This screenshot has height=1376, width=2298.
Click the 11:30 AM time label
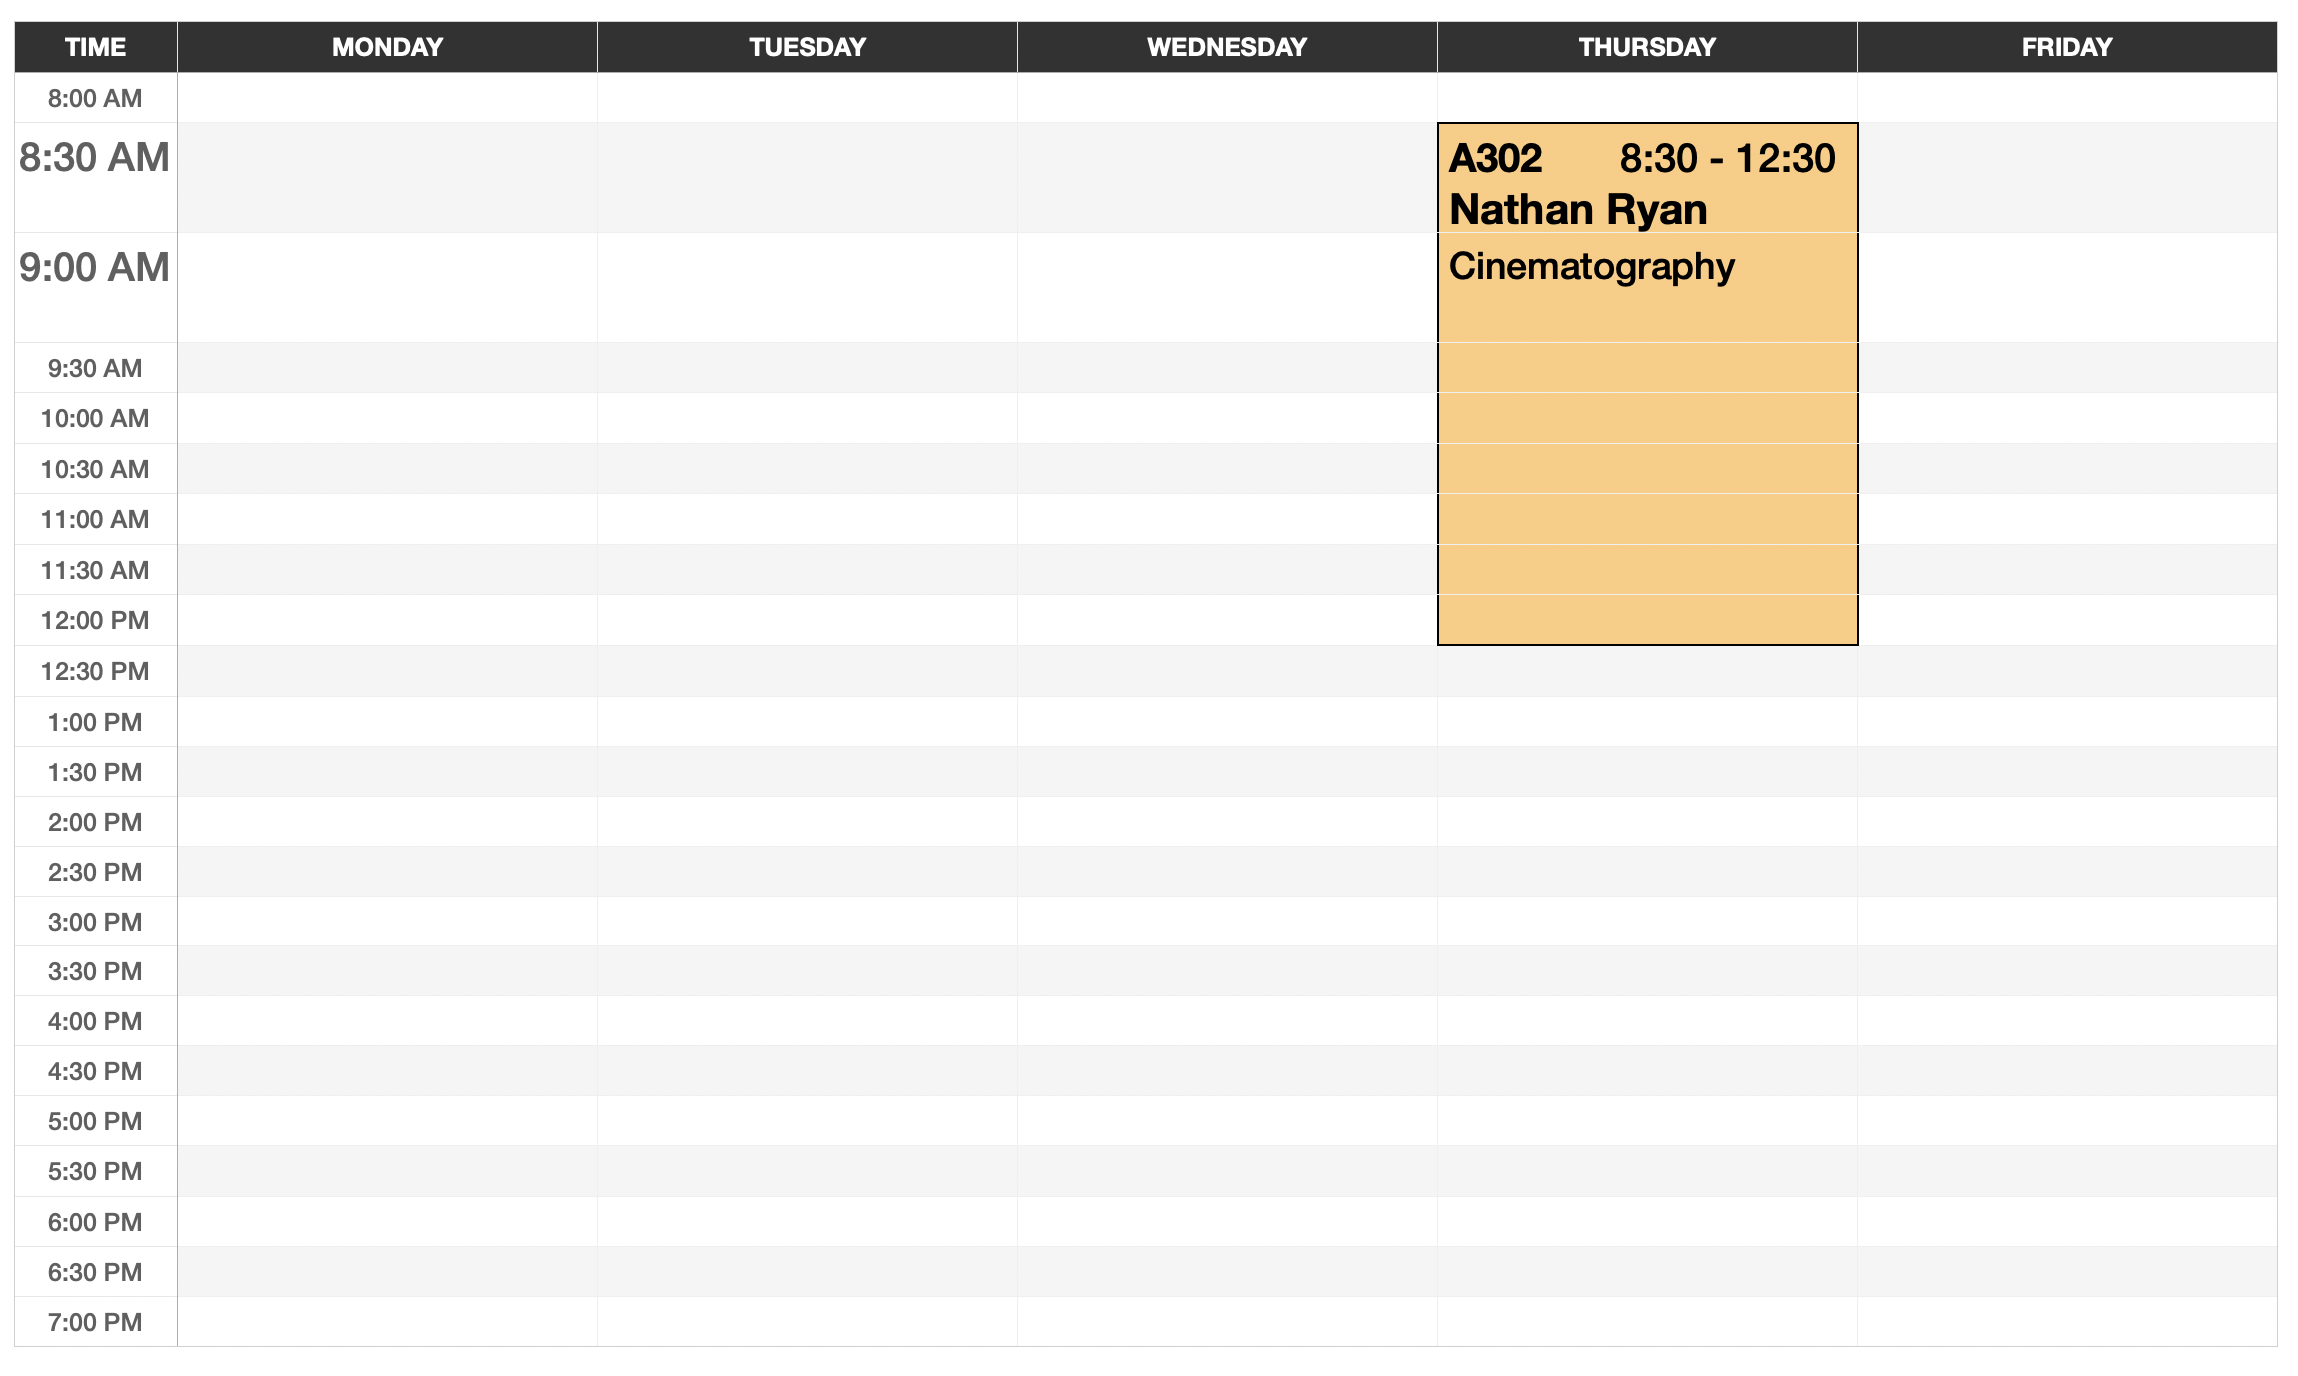click(95, 570)
